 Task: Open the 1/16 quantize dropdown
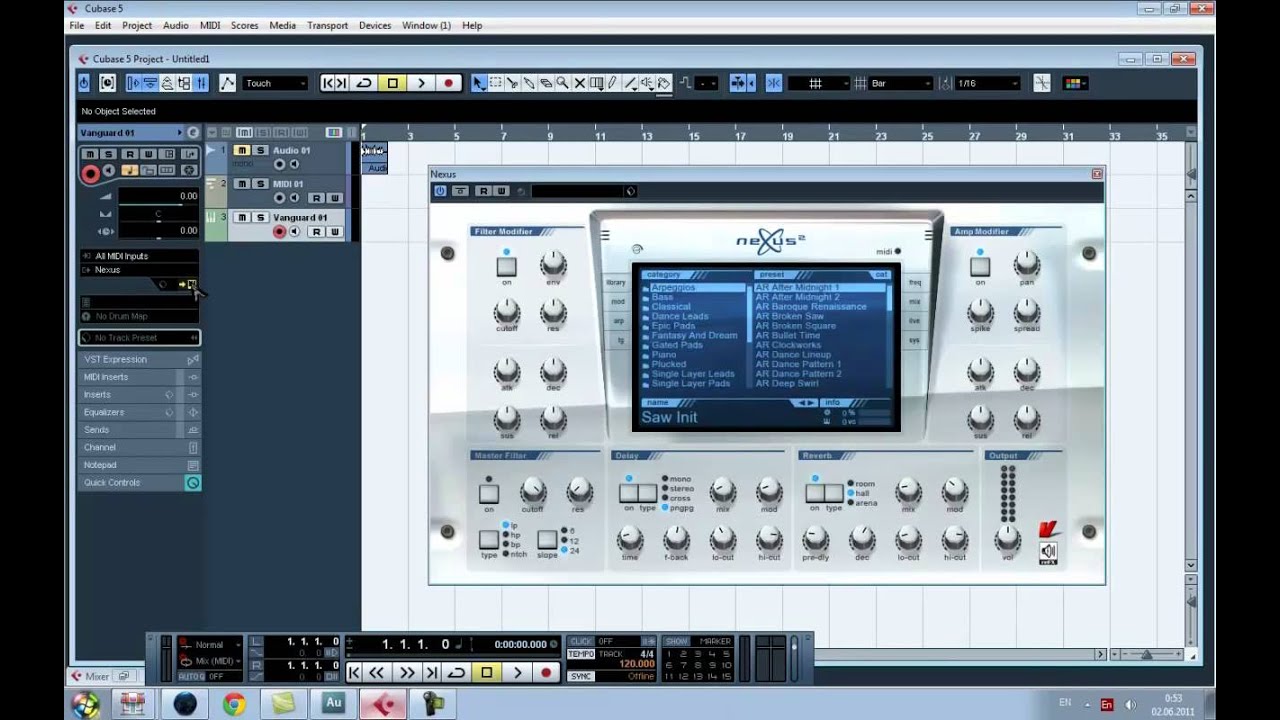[x=987, y=83]
